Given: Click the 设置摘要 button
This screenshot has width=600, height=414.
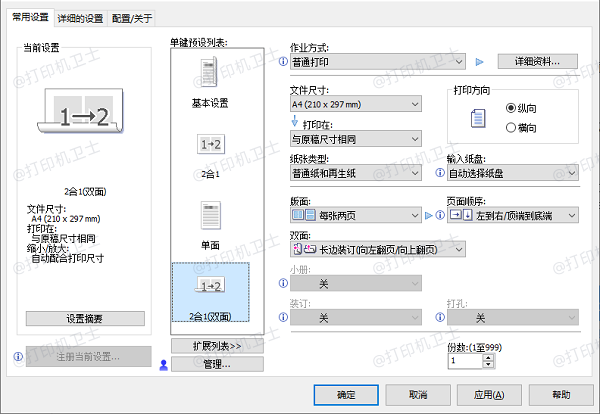Looking at the screenshot, I should click(85, 318).
